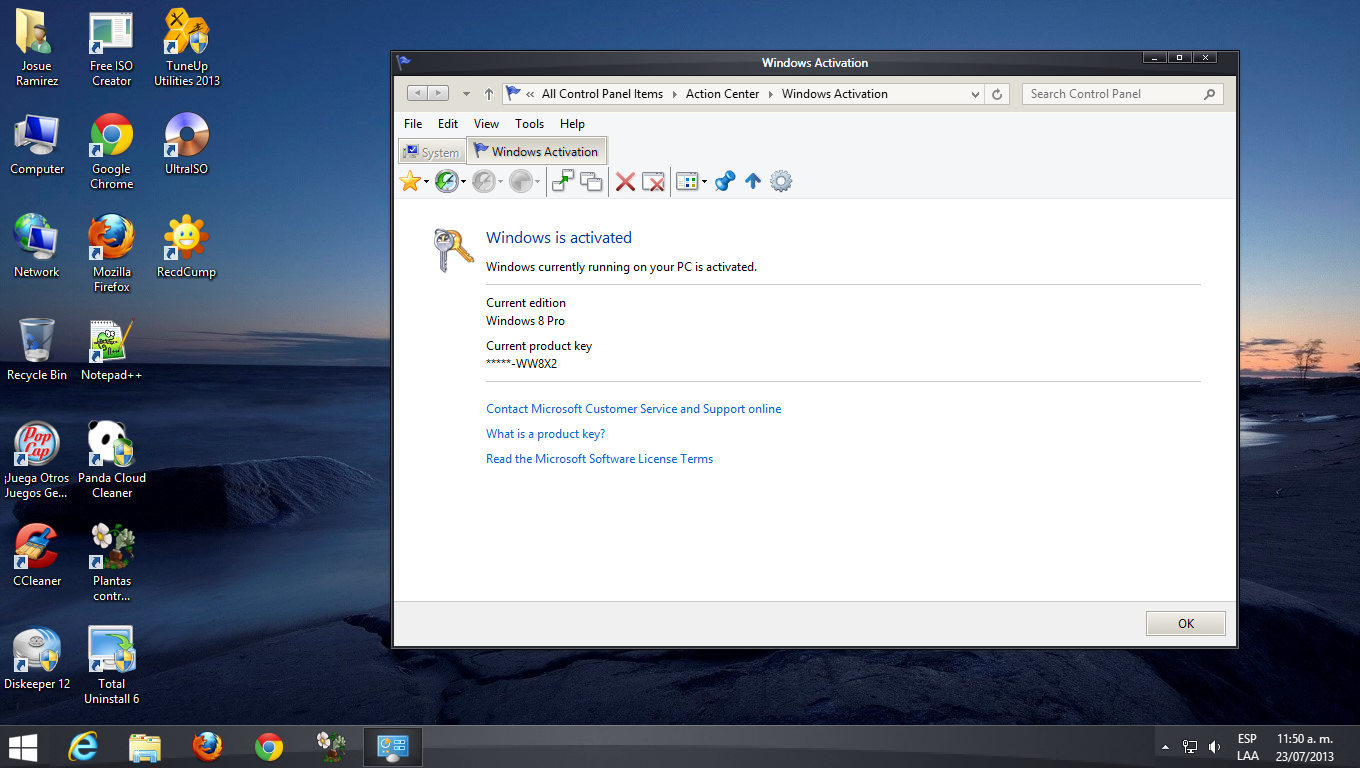
Task: Open the View menu
Action: click(486, 124)
